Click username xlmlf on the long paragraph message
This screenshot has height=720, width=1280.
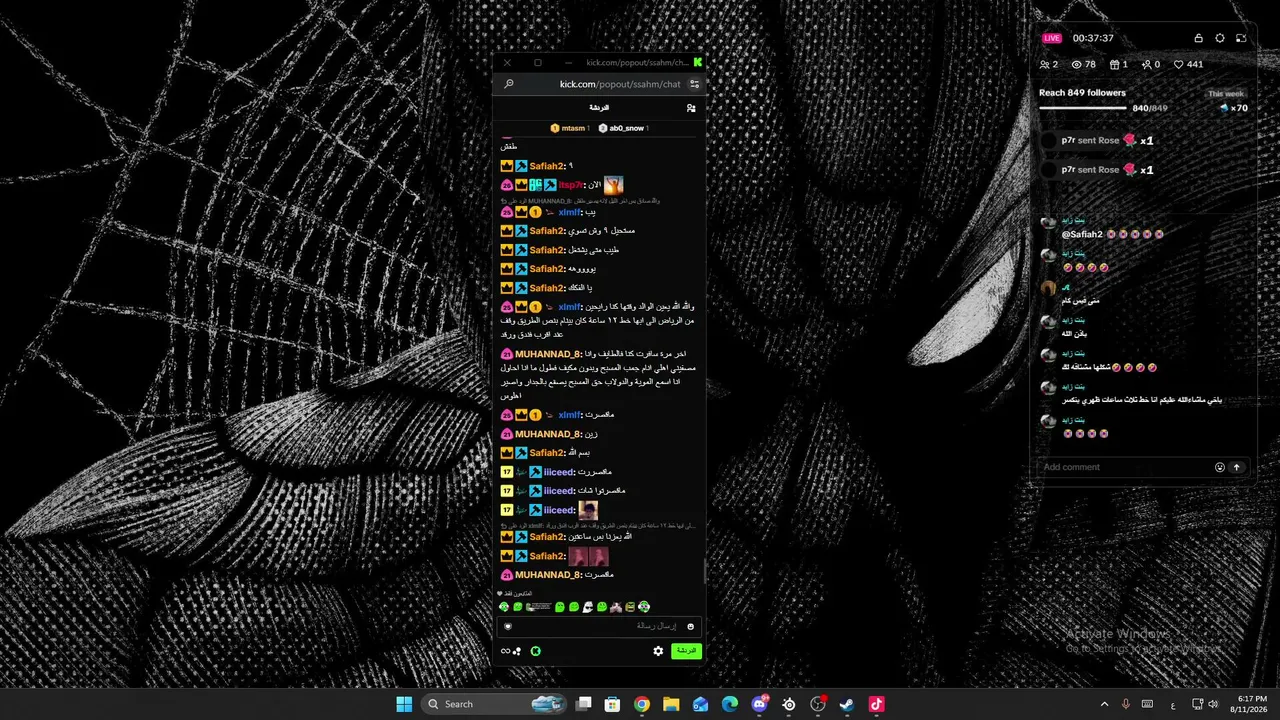(569, 307)
